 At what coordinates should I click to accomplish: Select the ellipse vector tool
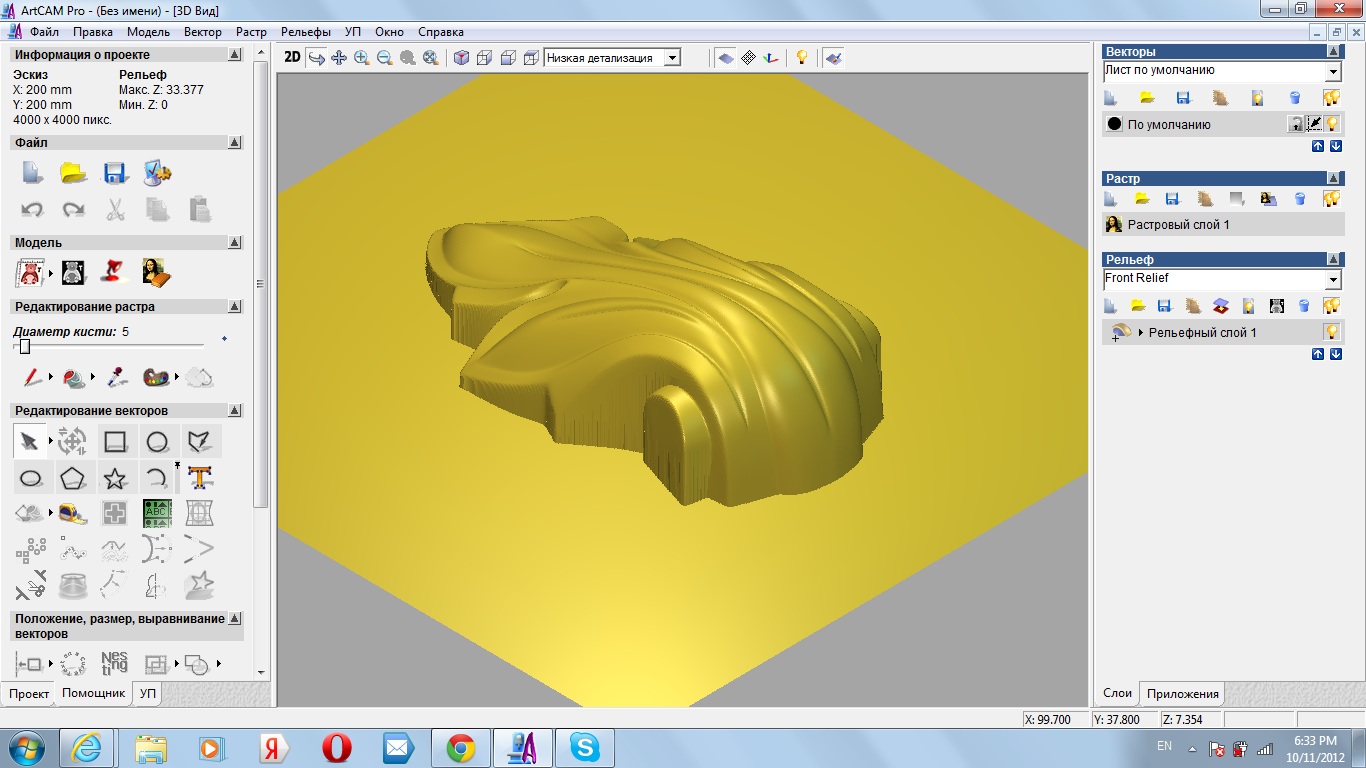[x=30, y=478]
